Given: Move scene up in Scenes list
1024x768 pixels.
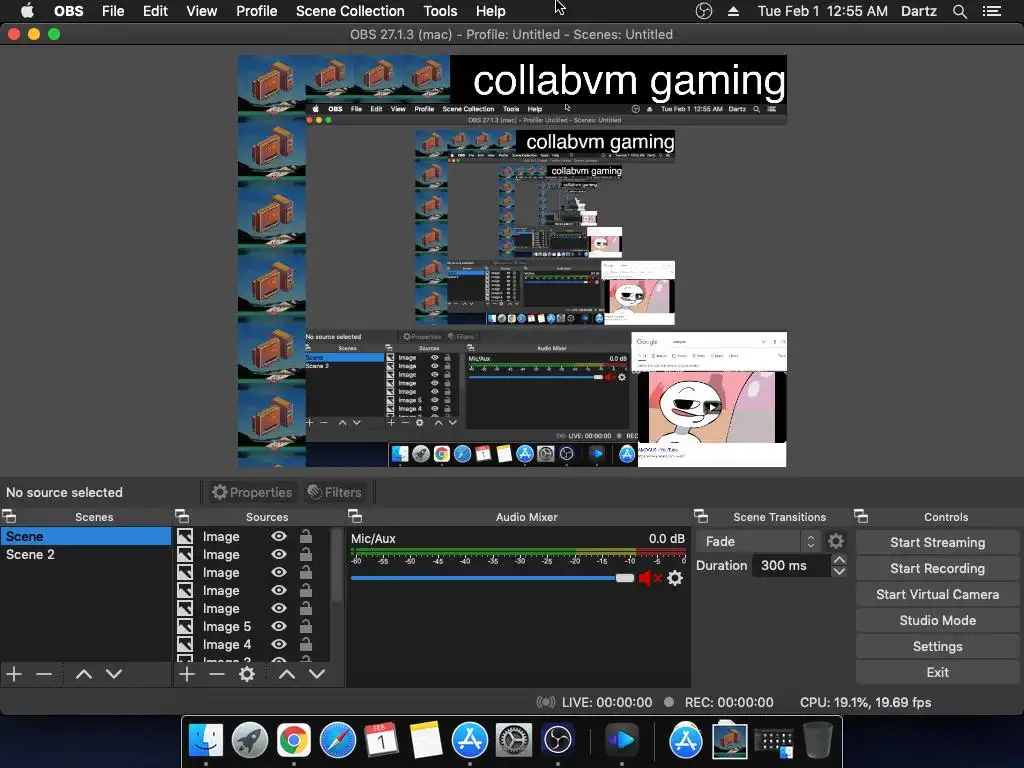Looking at the screenshot, I should [84, 674].
